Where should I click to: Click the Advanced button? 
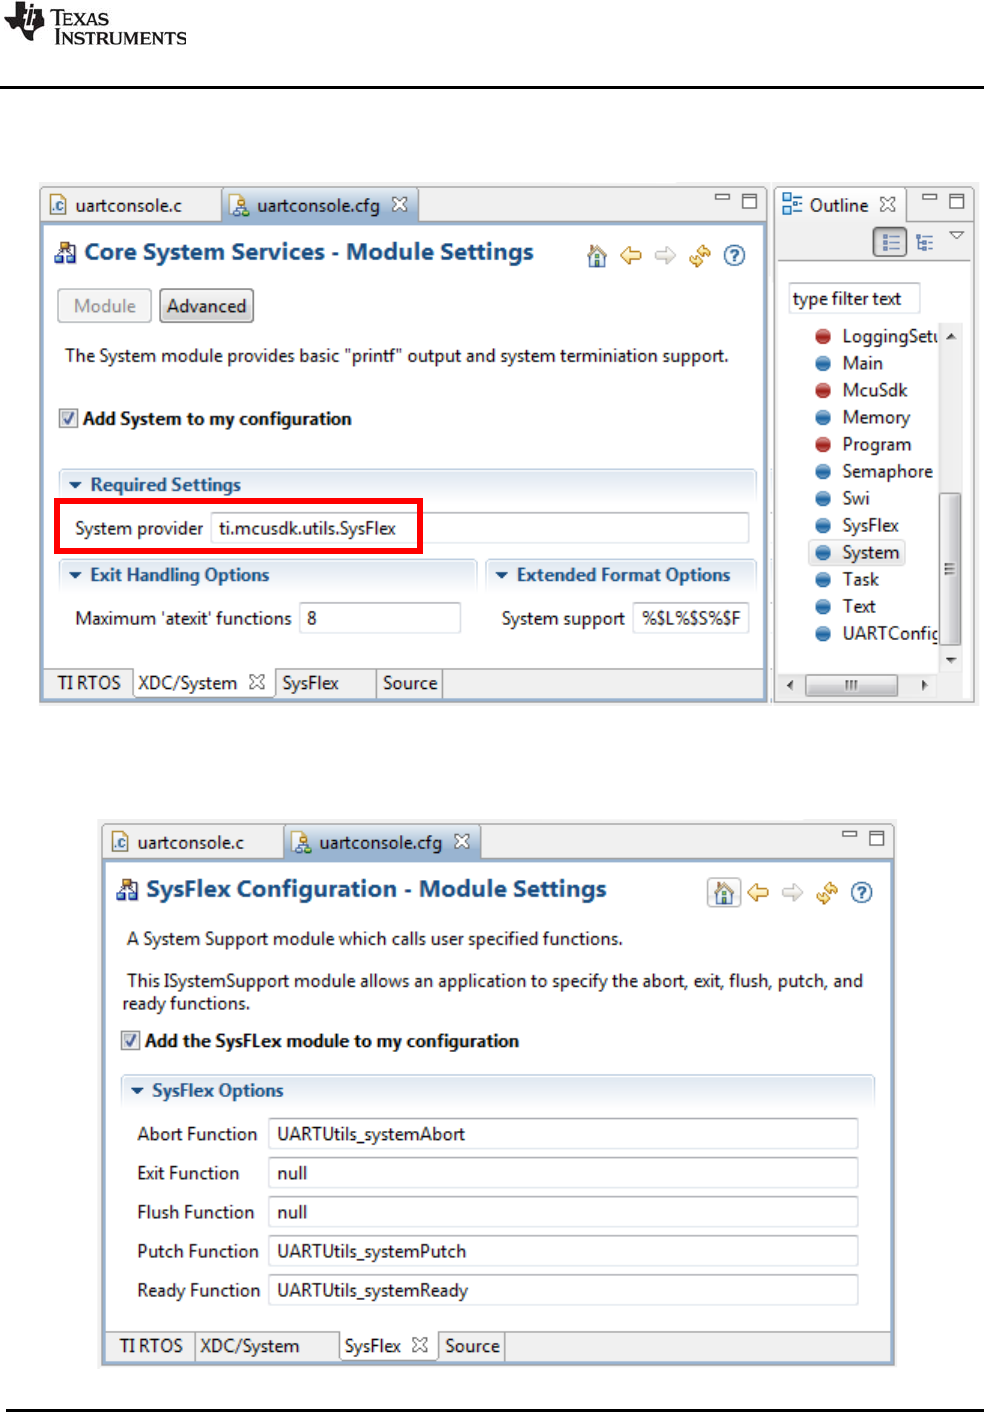tap(206, 306)
